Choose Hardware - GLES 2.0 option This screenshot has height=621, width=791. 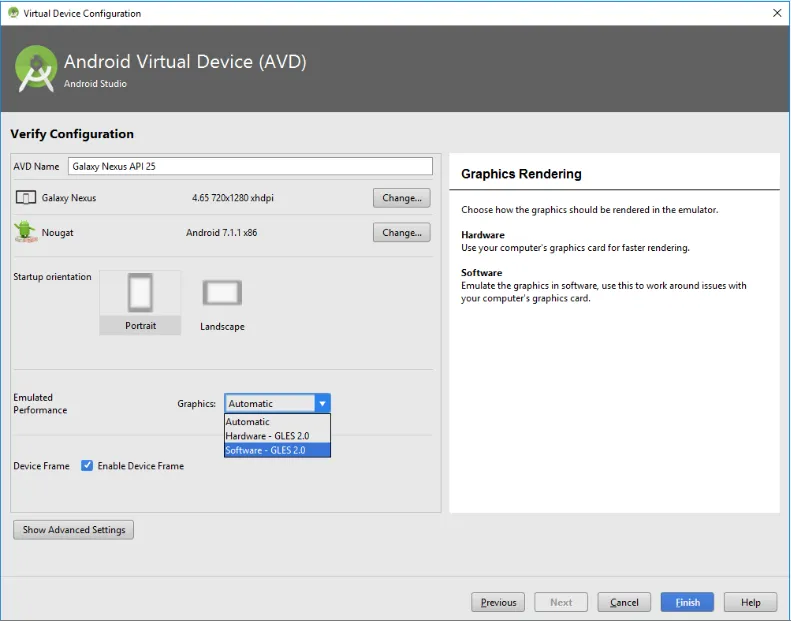277,435
